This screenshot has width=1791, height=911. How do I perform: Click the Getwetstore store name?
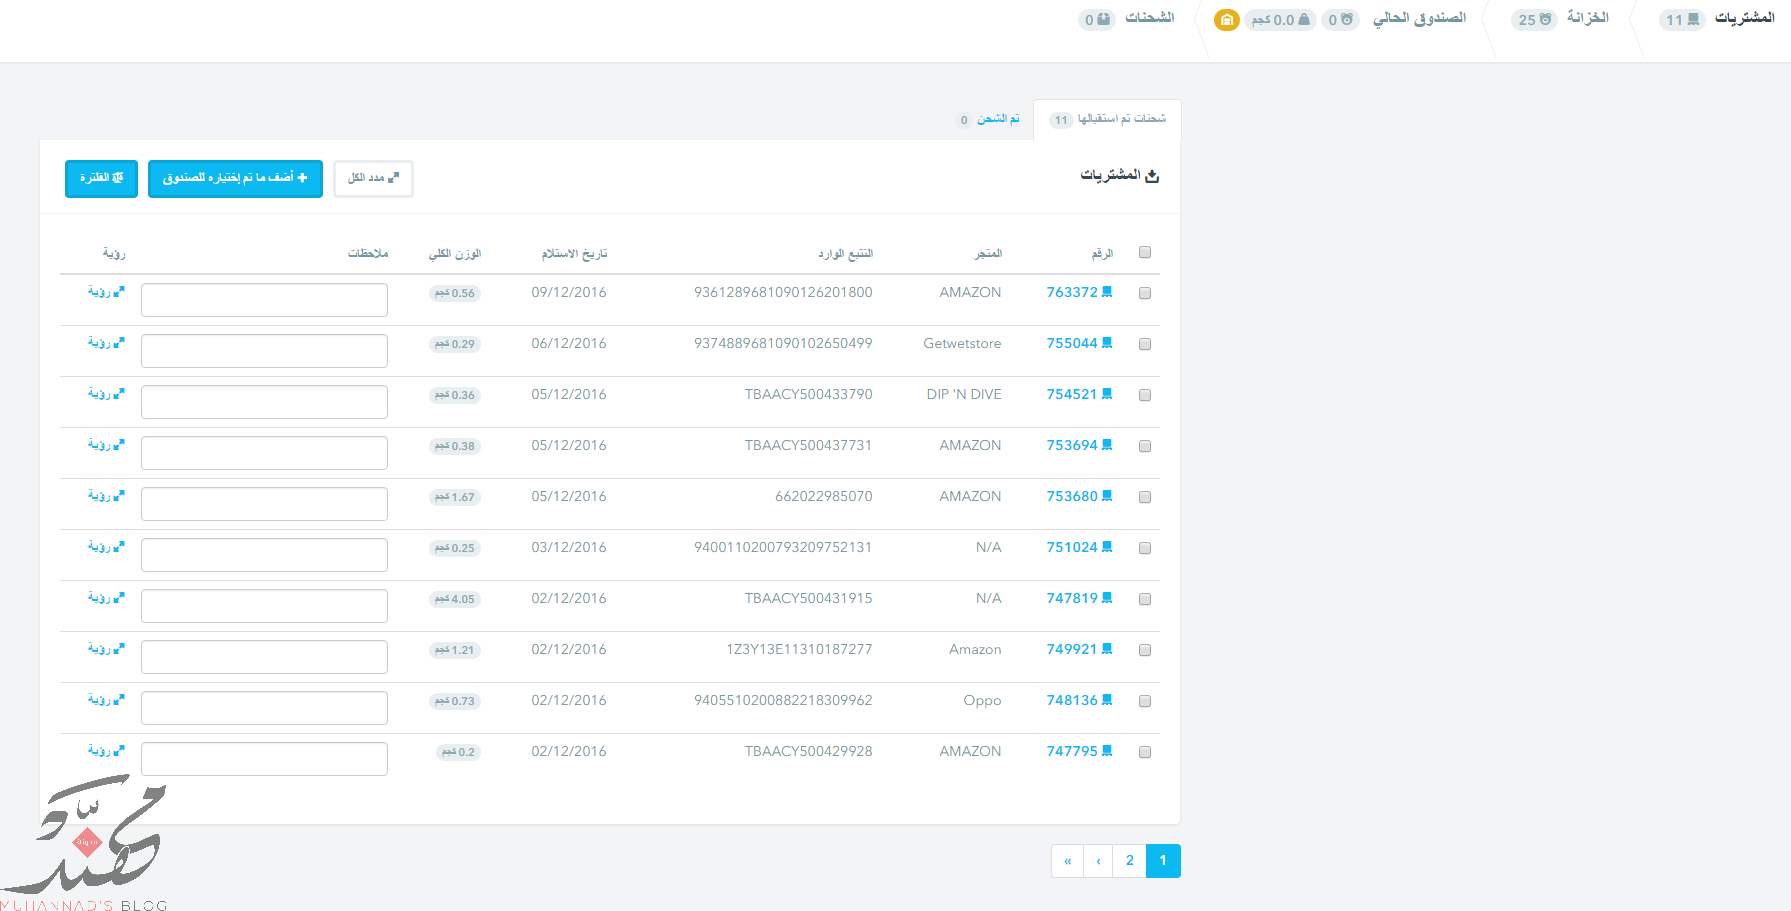point(962,343)
